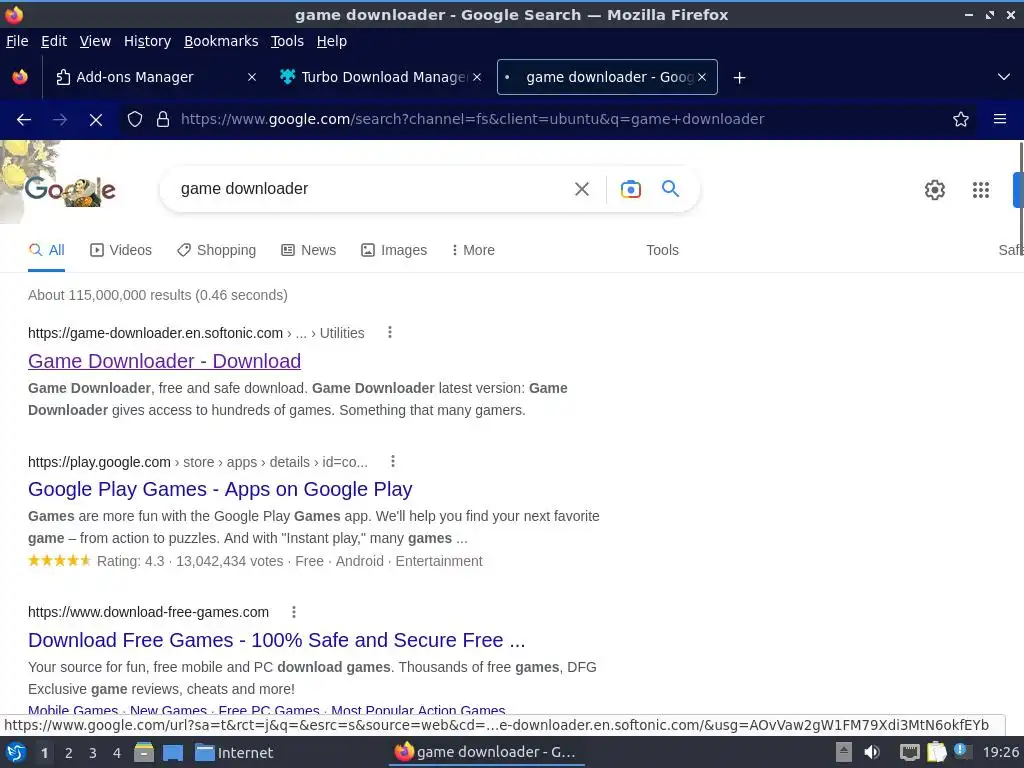Expand the More search filters dropdown
Viewport: 1024px width, 768px height.
(x=473, y=250)
